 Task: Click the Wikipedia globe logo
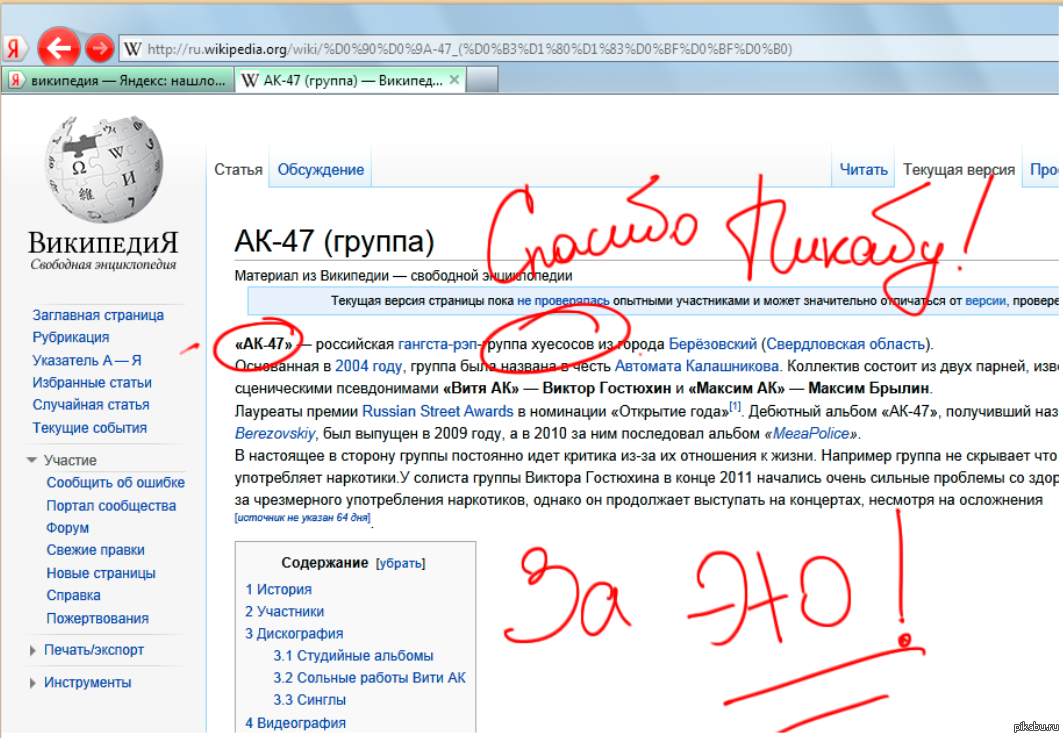pyautogui.click(x=103, y=170)
